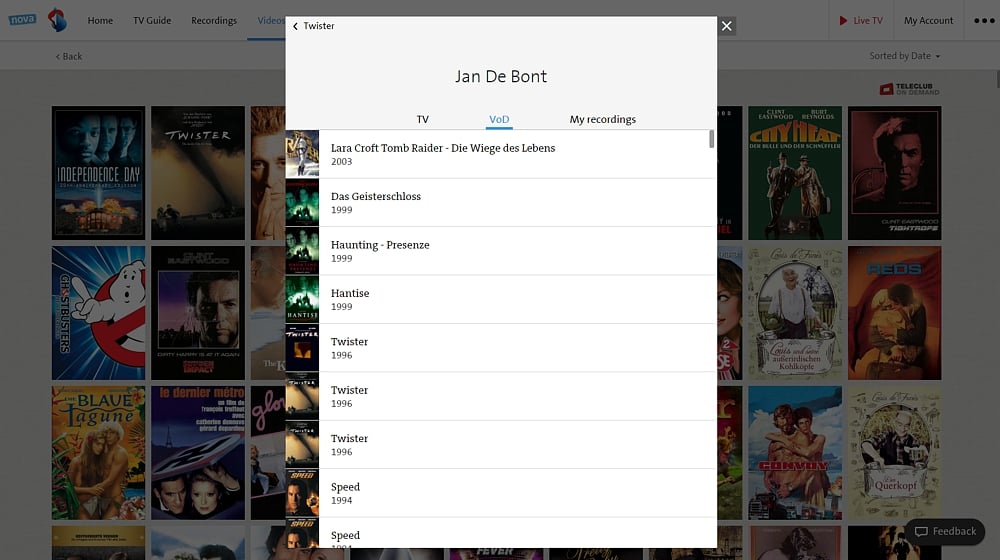Open Feedback chat bubble button
This screenshot has width=1000, height=560.
[945, 531]
